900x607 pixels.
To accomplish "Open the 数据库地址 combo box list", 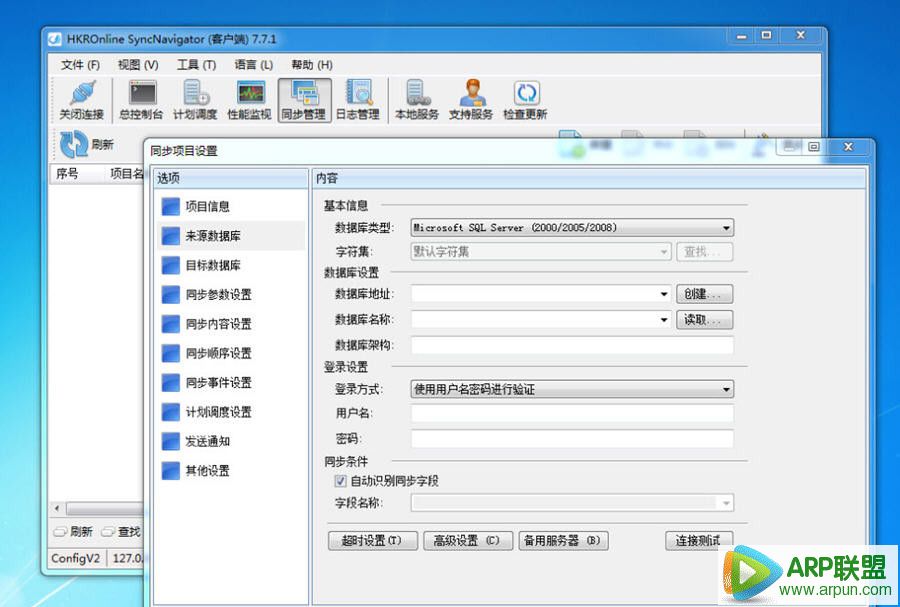I will (x=664, y=295).
